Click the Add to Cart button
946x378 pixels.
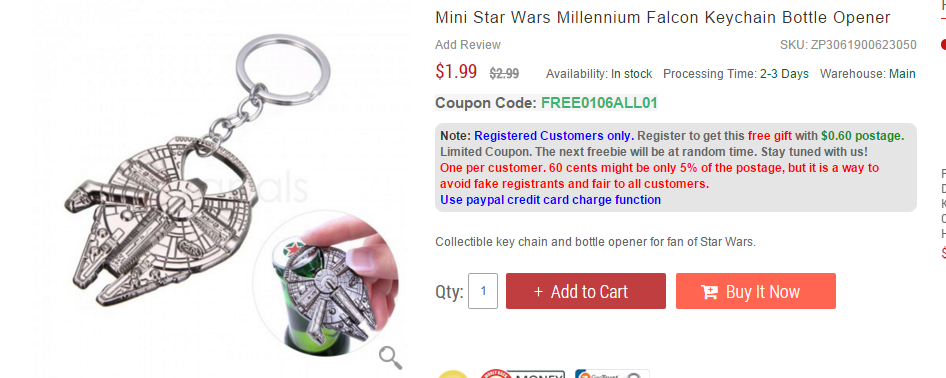586,291
